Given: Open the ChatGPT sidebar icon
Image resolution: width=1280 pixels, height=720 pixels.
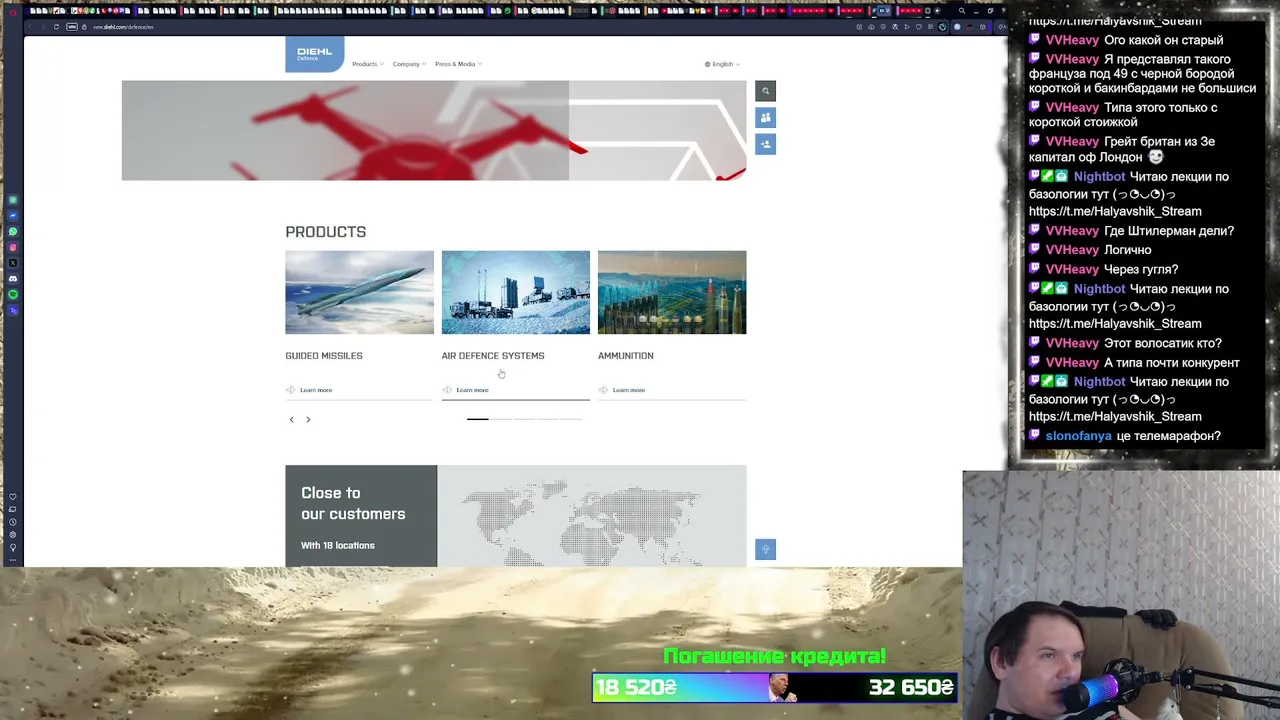Looking at the screenshot, I should pos(13,200).
